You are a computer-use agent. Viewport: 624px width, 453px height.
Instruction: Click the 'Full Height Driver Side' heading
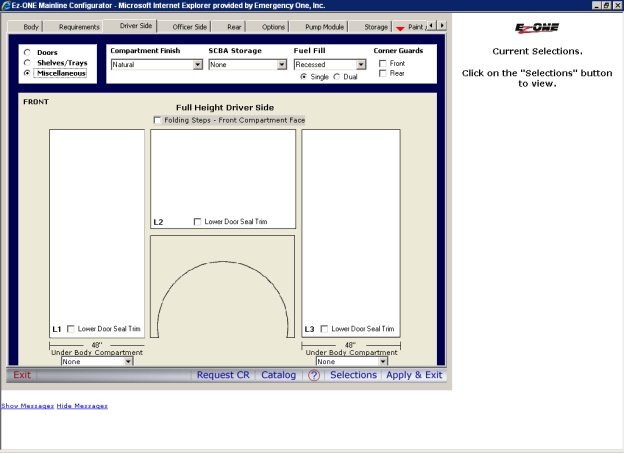point(225,107)
